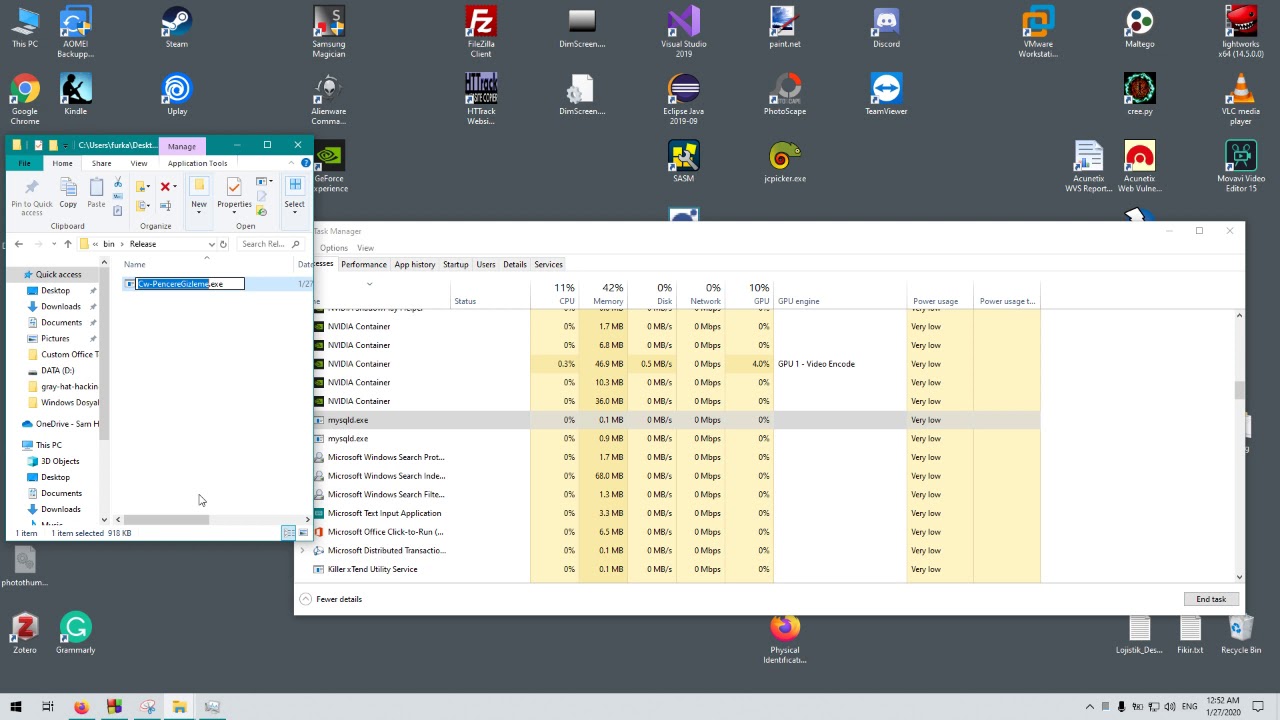Launch PhotoScape from the desktop
The image size is (1280, 720).
point(785,95)
